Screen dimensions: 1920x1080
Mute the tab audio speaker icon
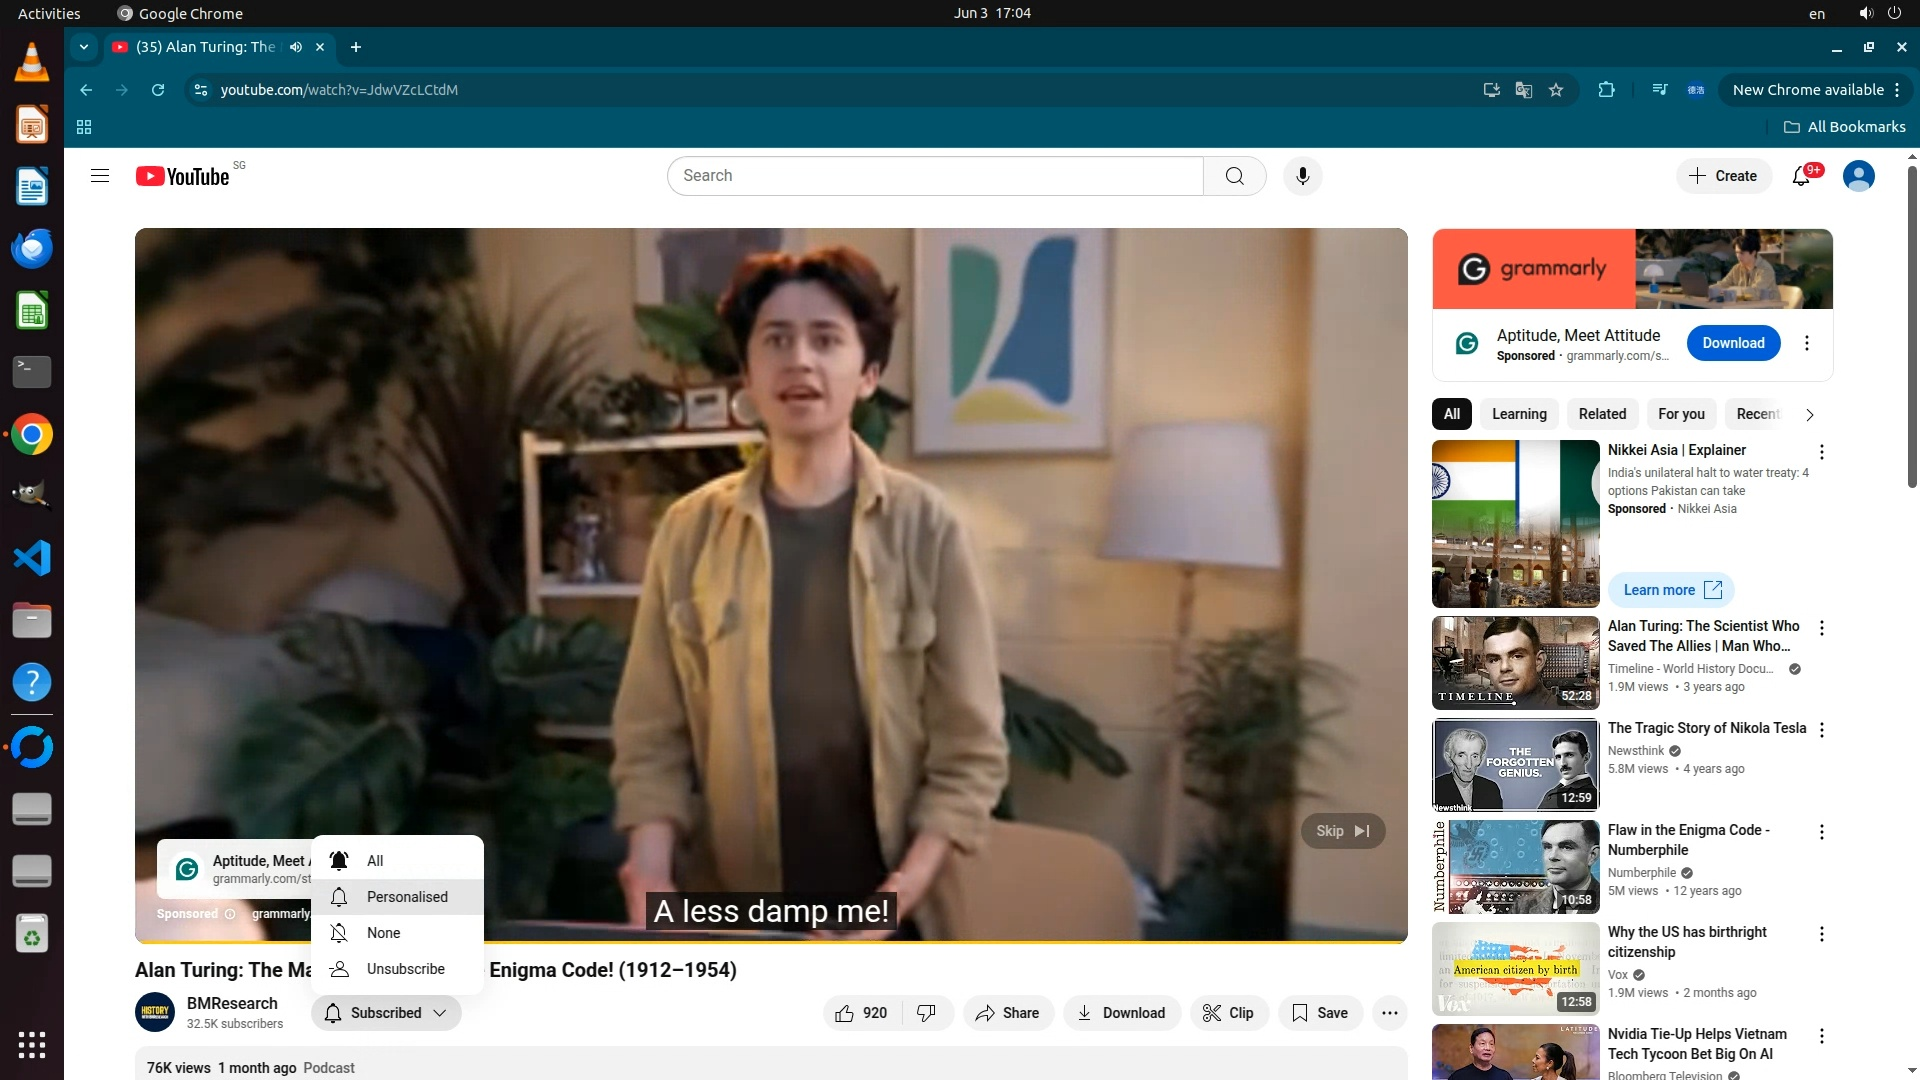click(x=296, y=47)
